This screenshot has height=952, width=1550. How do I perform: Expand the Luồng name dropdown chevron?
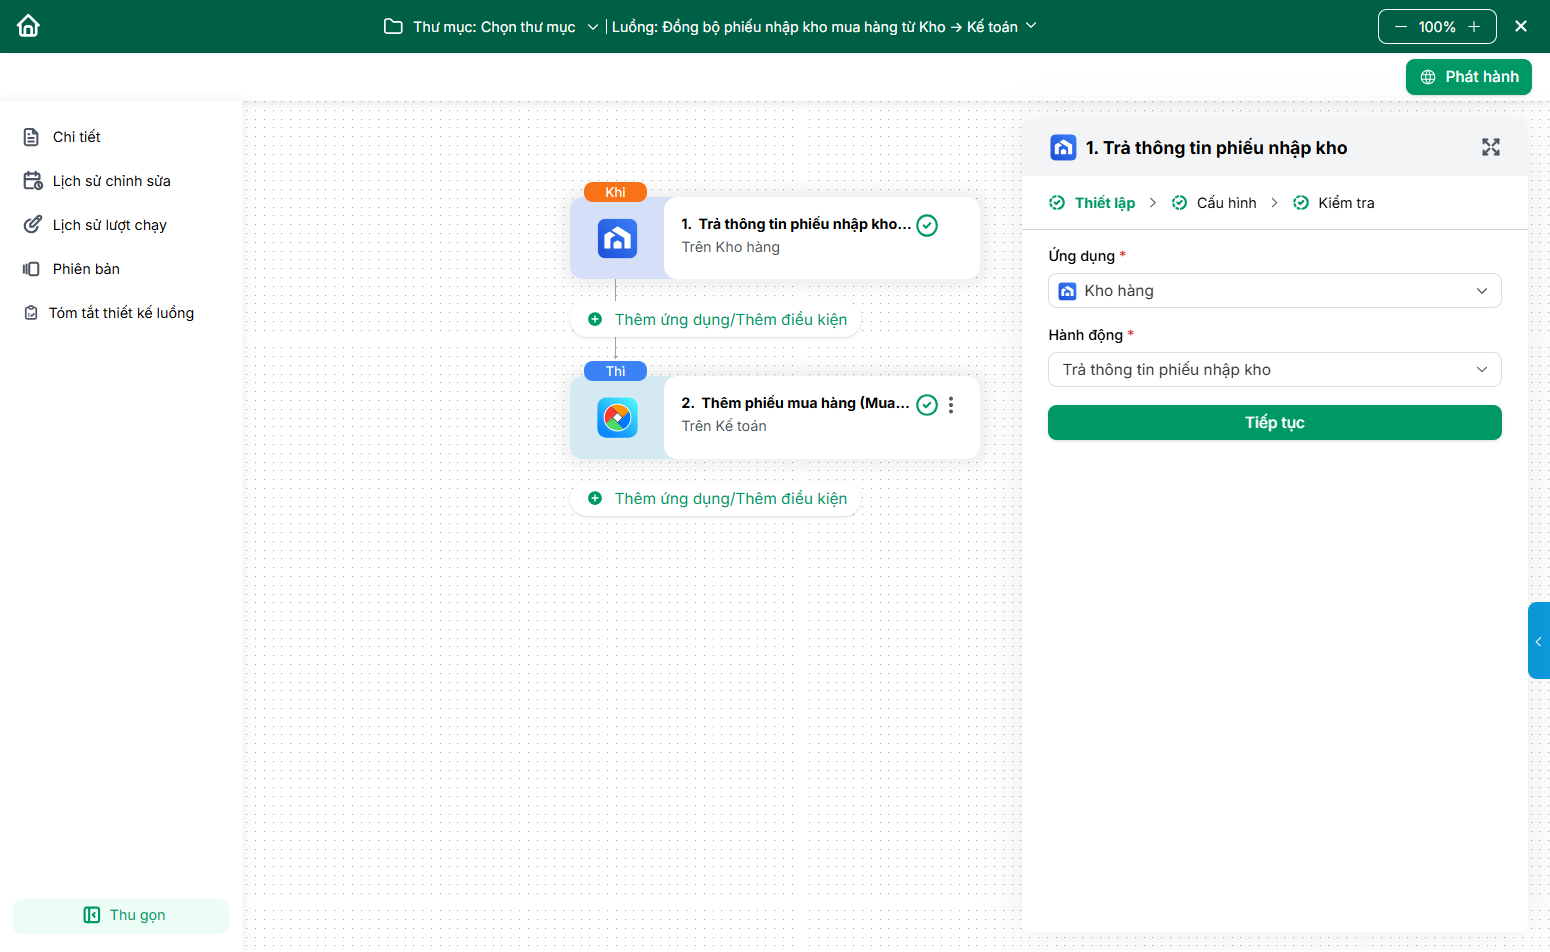pyautogui.click(x=1031, y=26)
